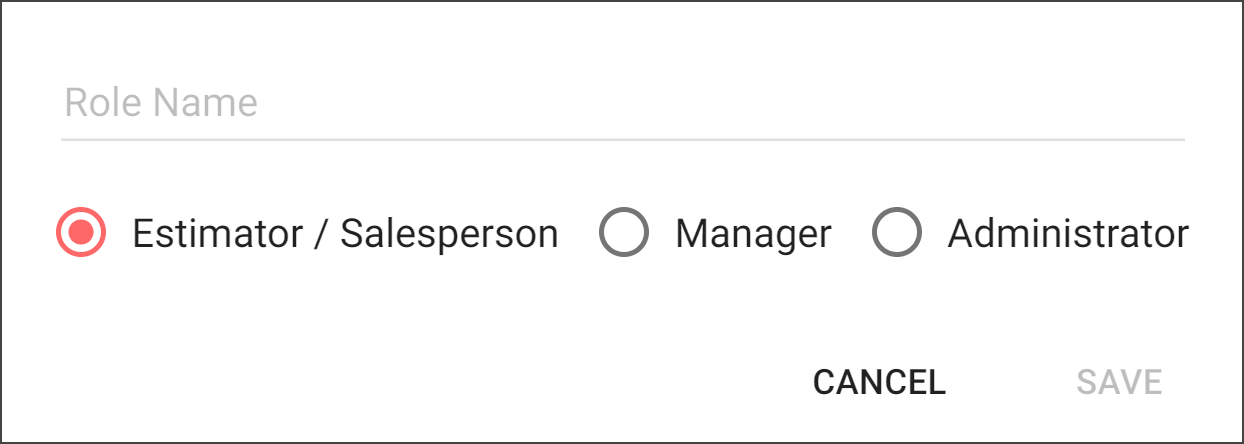Choose Estimator / Salesperson as role type
The height and width of the screenshot is (444, 1244).
point(81,233)
